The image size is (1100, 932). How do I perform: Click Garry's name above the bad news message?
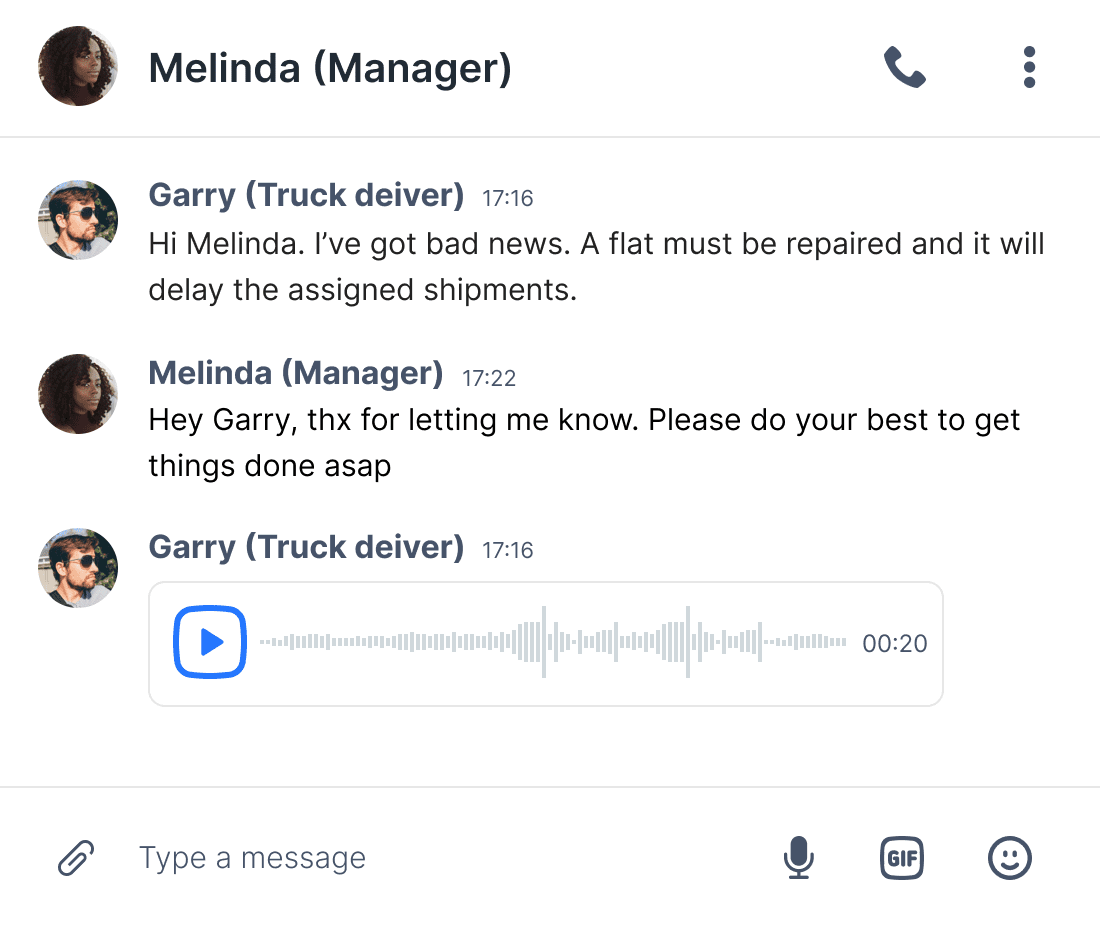tap(306, 195)
